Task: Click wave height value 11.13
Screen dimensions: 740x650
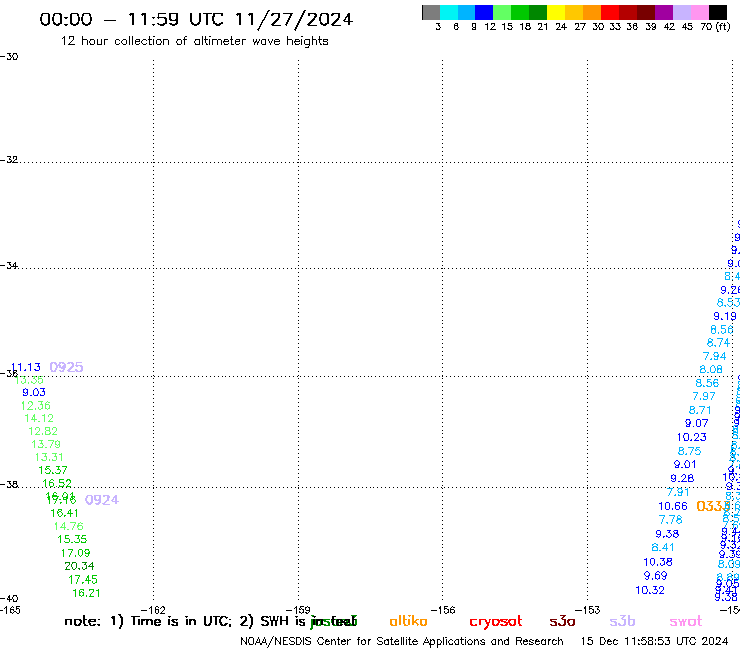Action: click(x=26, y=367)
